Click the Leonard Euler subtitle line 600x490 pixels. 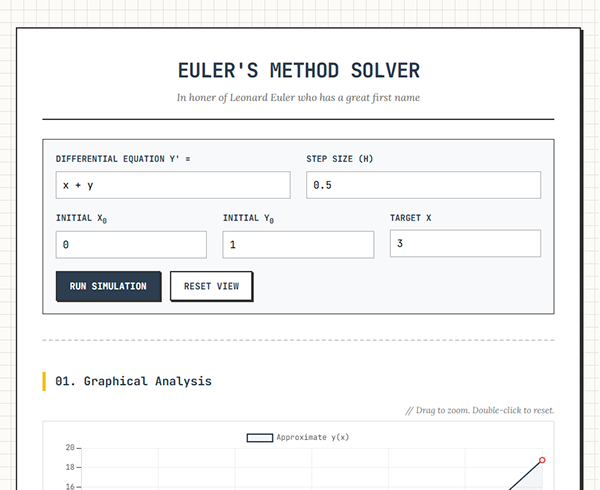point(298,98)
